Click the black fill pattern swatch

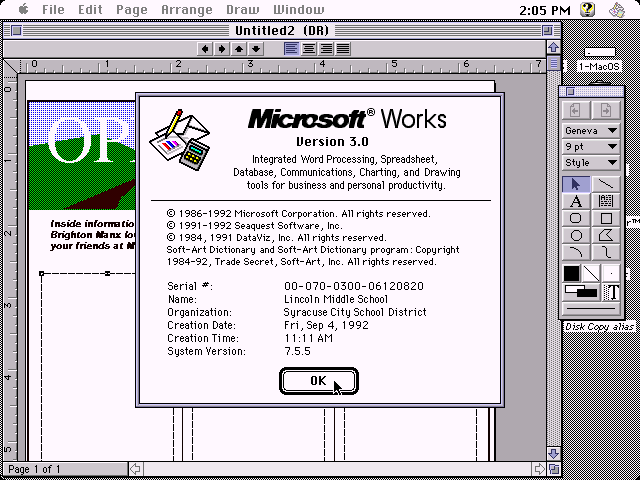tap(571, 273)
